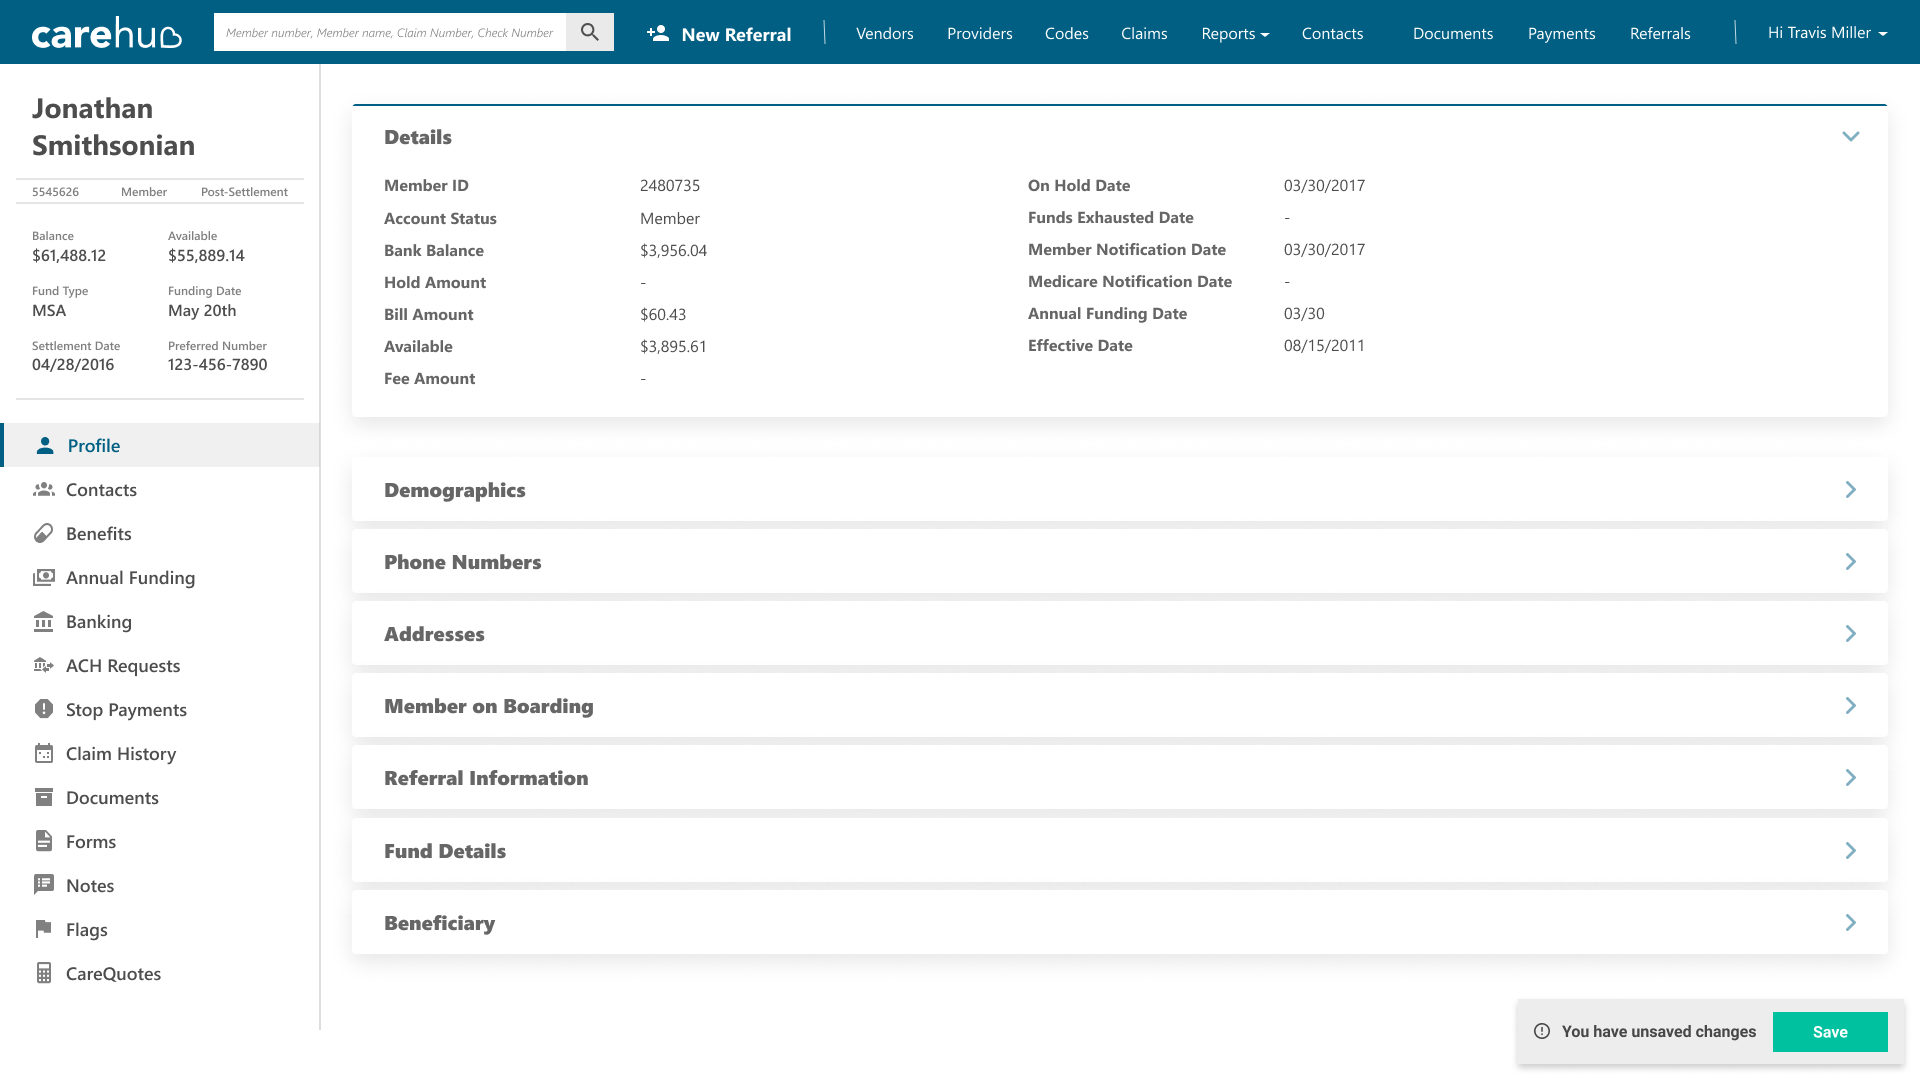Expand the Demographics section

(1850, 489)
